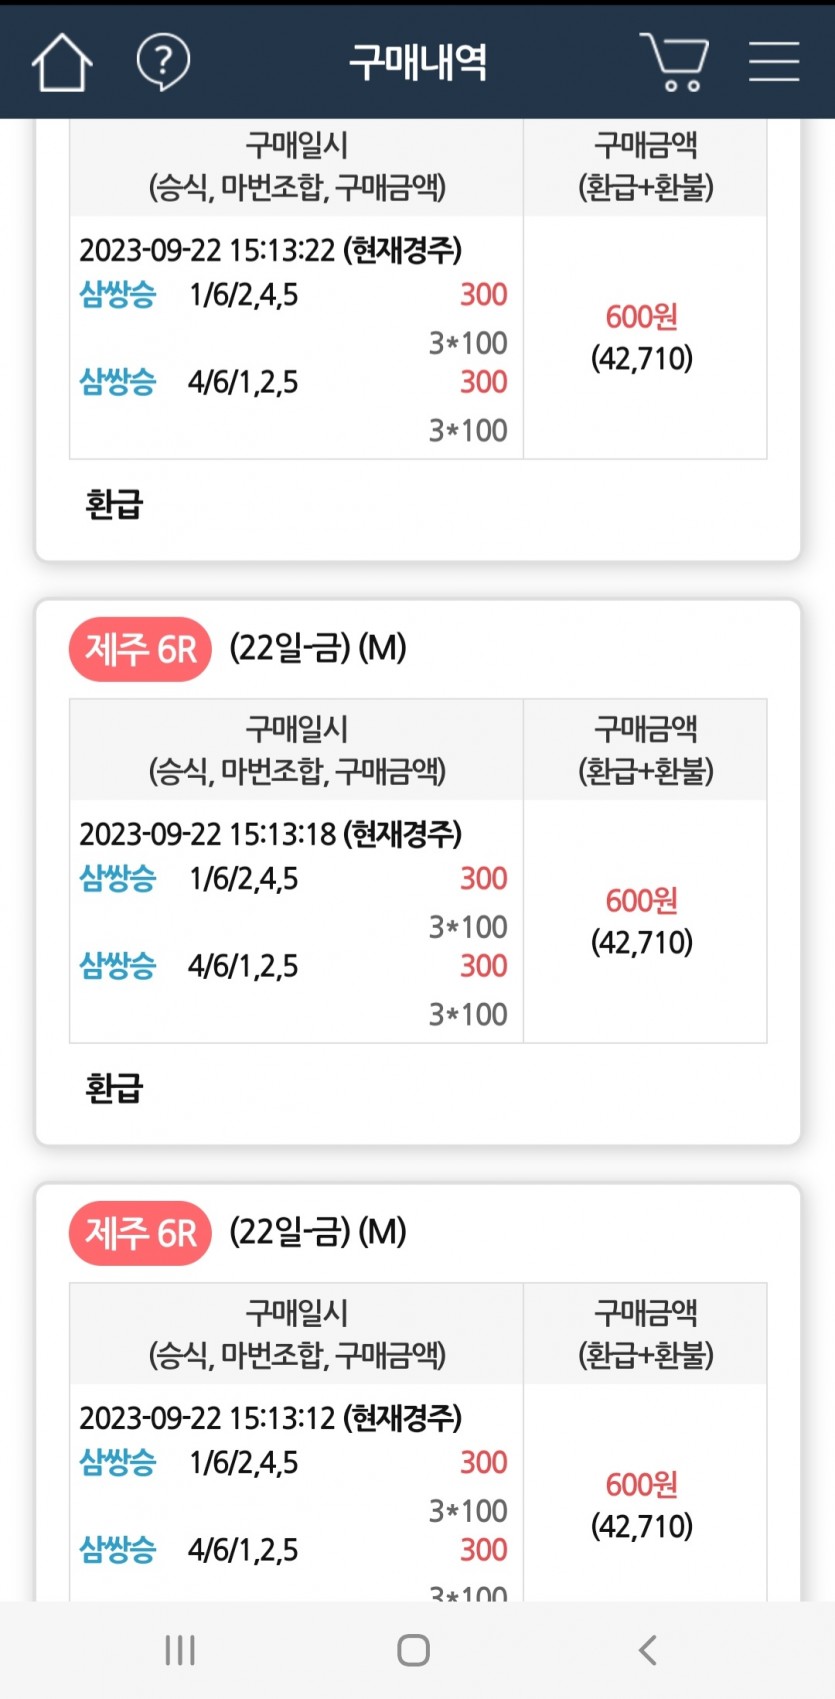Expand 환급 section in the second card

pyautogui.click(x=115, y=1088)
